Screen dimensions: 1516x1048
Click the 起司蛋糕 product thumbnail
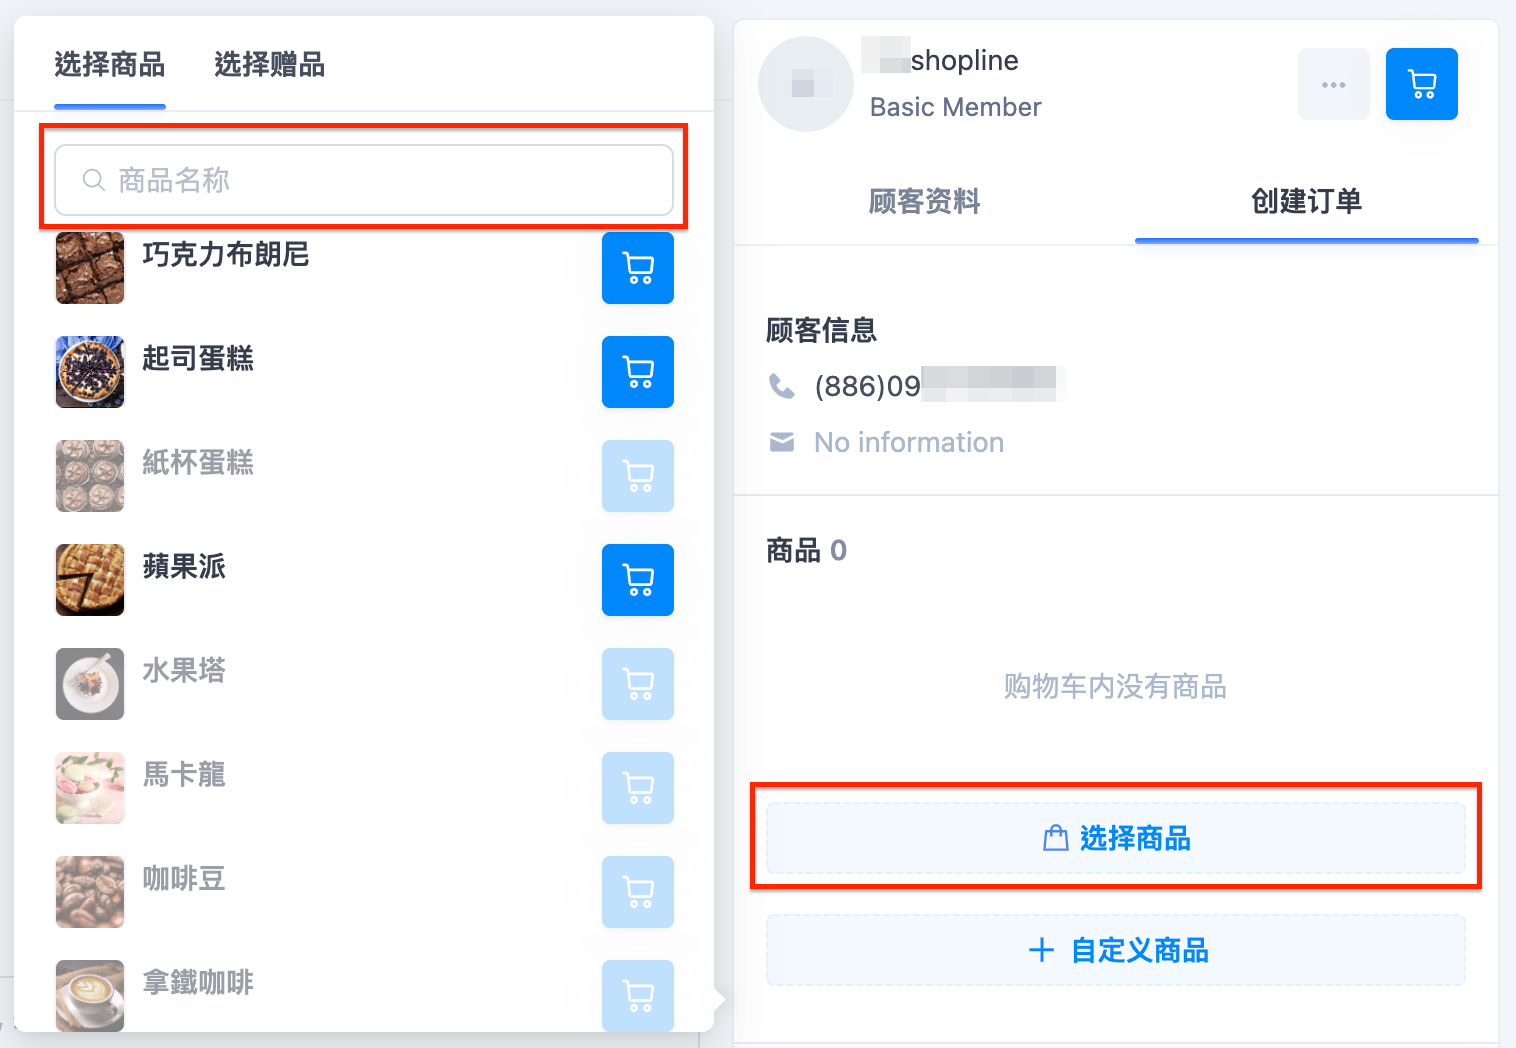coord(90,372)
